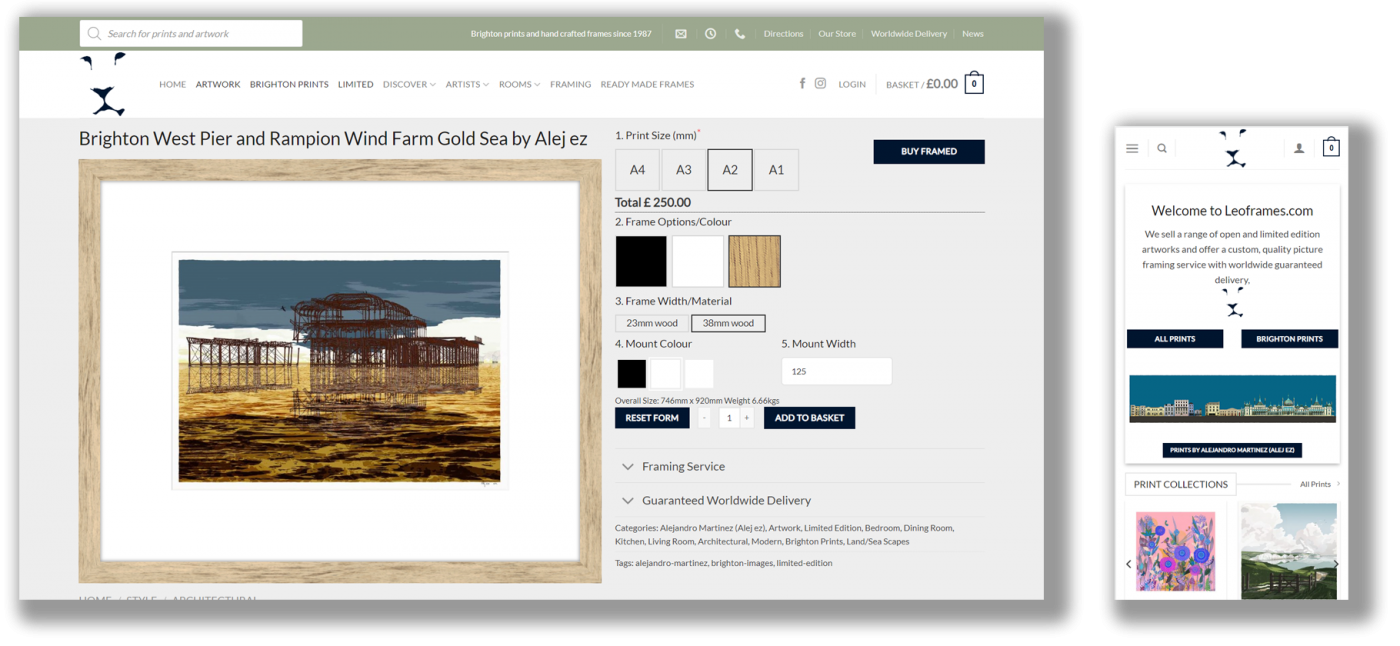Open the All Prints link beside PRINT COLLECTIONS
The width and height of the screenshot is (1400, 646).
1320,484
